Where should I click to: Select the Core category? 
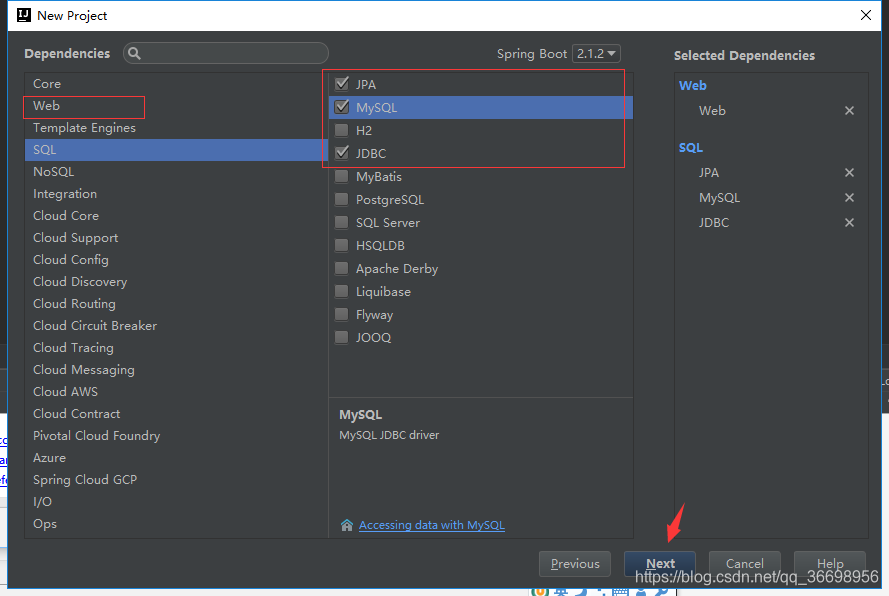click(x=176, y=83)
